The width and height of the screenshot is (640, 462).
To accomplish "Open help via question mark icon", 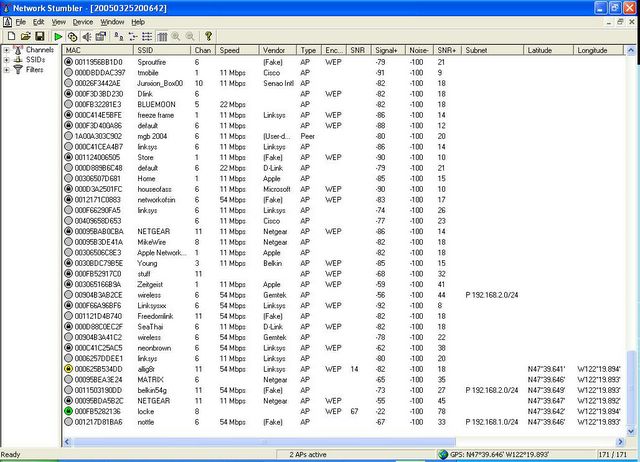I will (x=209, y=36).
